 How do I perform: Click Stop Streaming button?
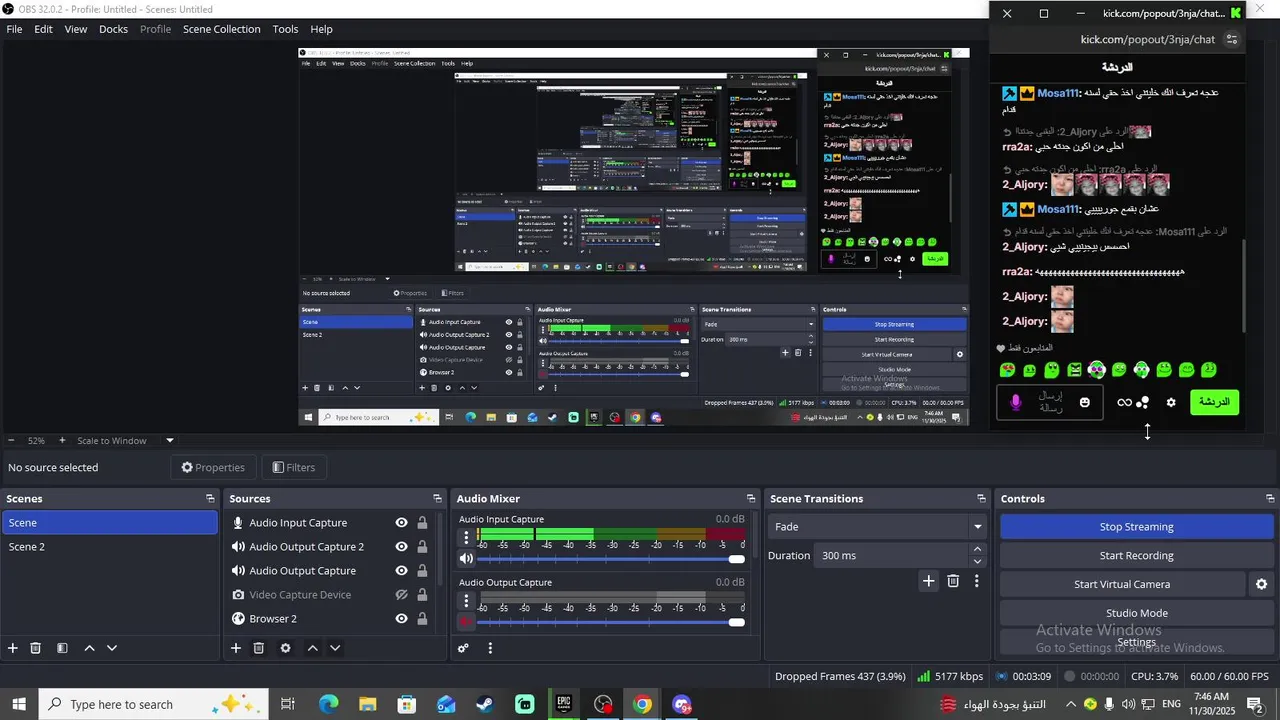1137,527
